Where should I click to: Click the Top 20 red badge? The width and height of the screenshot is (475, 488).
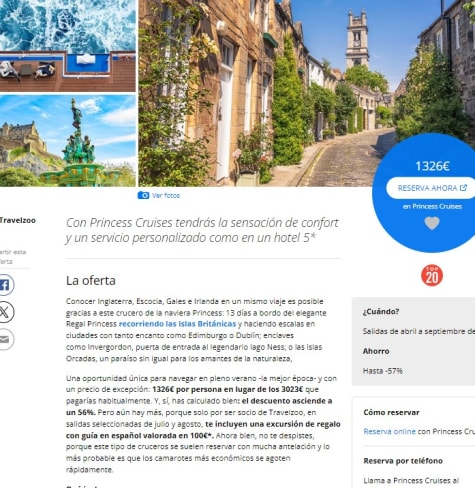432,276
